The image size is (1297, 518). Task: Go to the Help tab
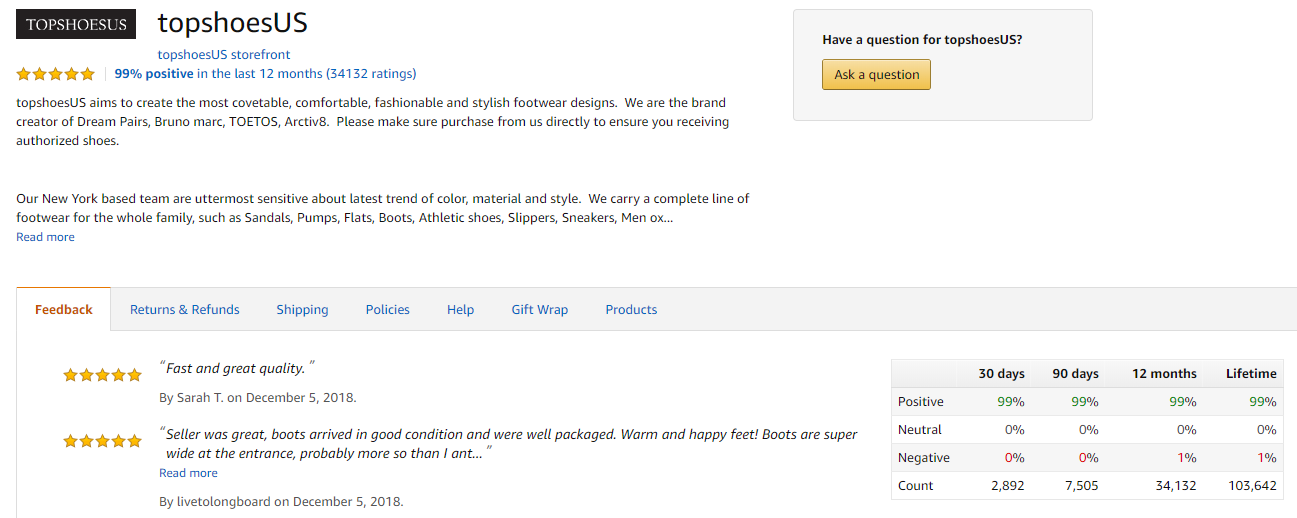[460, 309]
